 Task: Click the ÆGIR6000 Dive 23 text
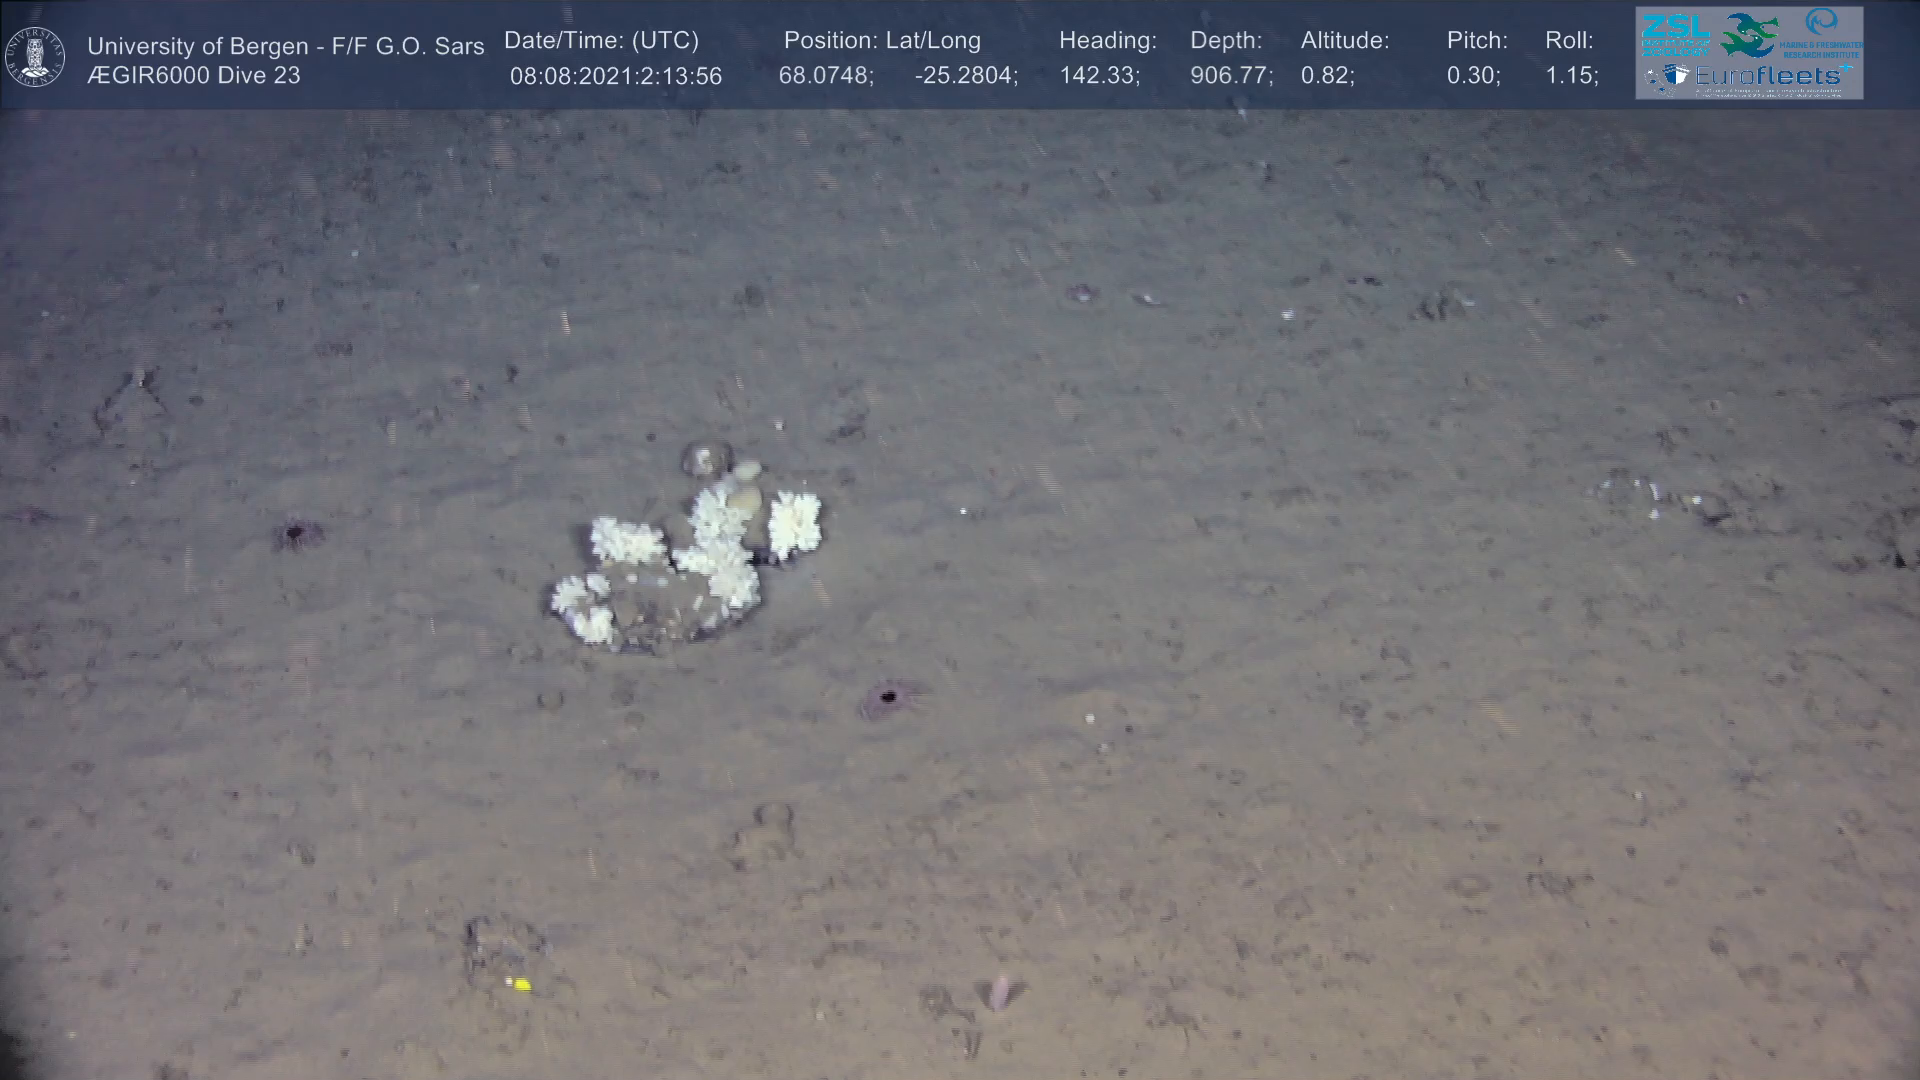click(x=194, y=76)
